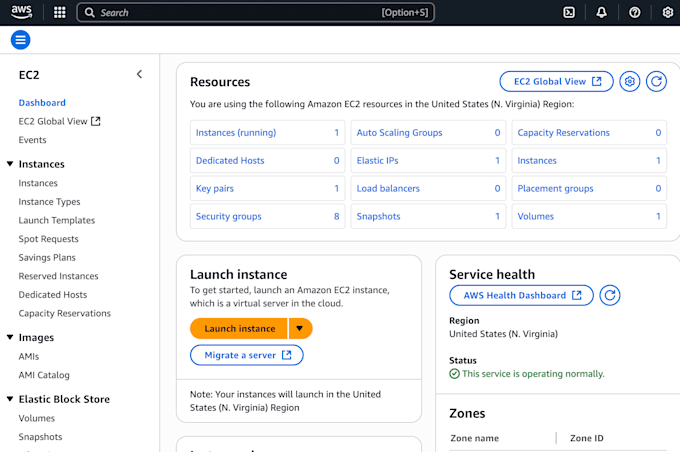Viewport: 680px width, 452px height.
Task: Open Launch Templates in the sidebar
Action: pyautogui.click(x=57, y=220)
